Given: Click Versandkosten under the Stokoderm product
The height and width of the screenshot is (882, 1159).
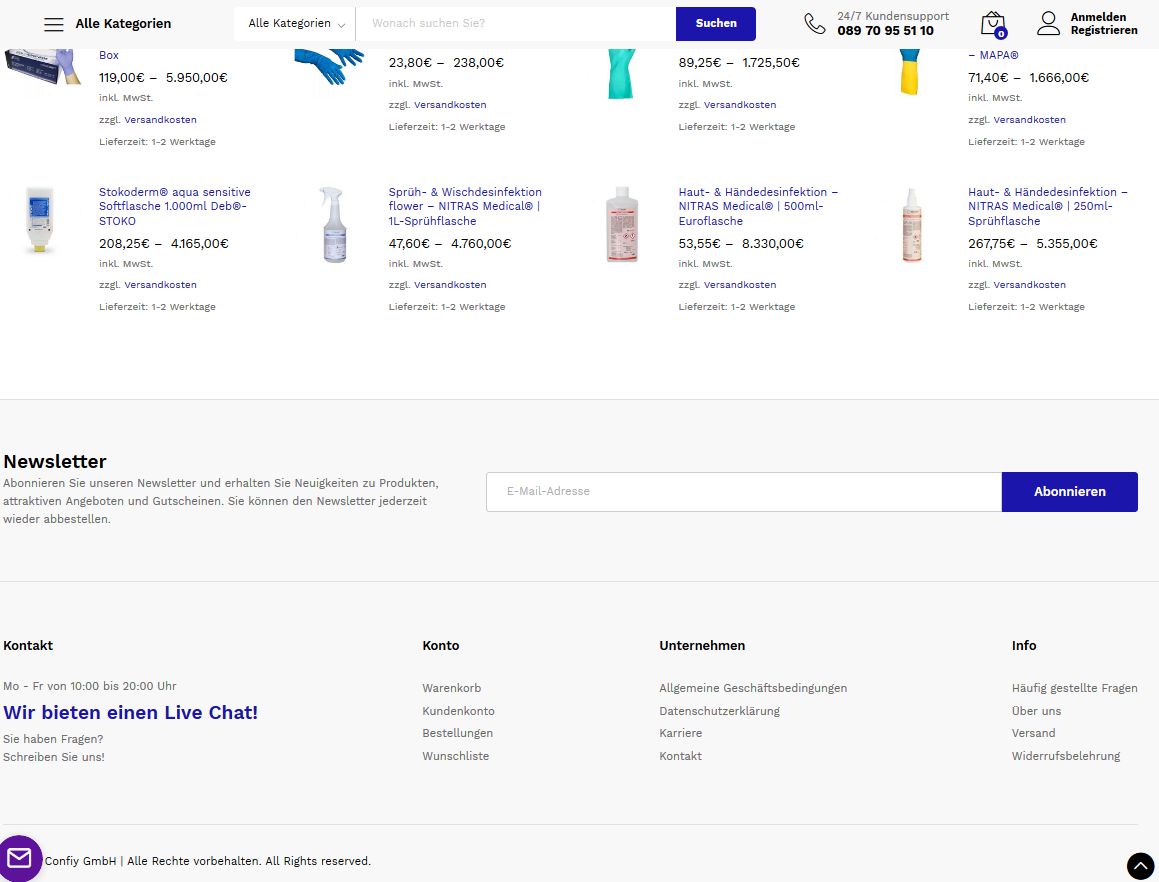Looking at the screenshot, I should click(160, 285).
